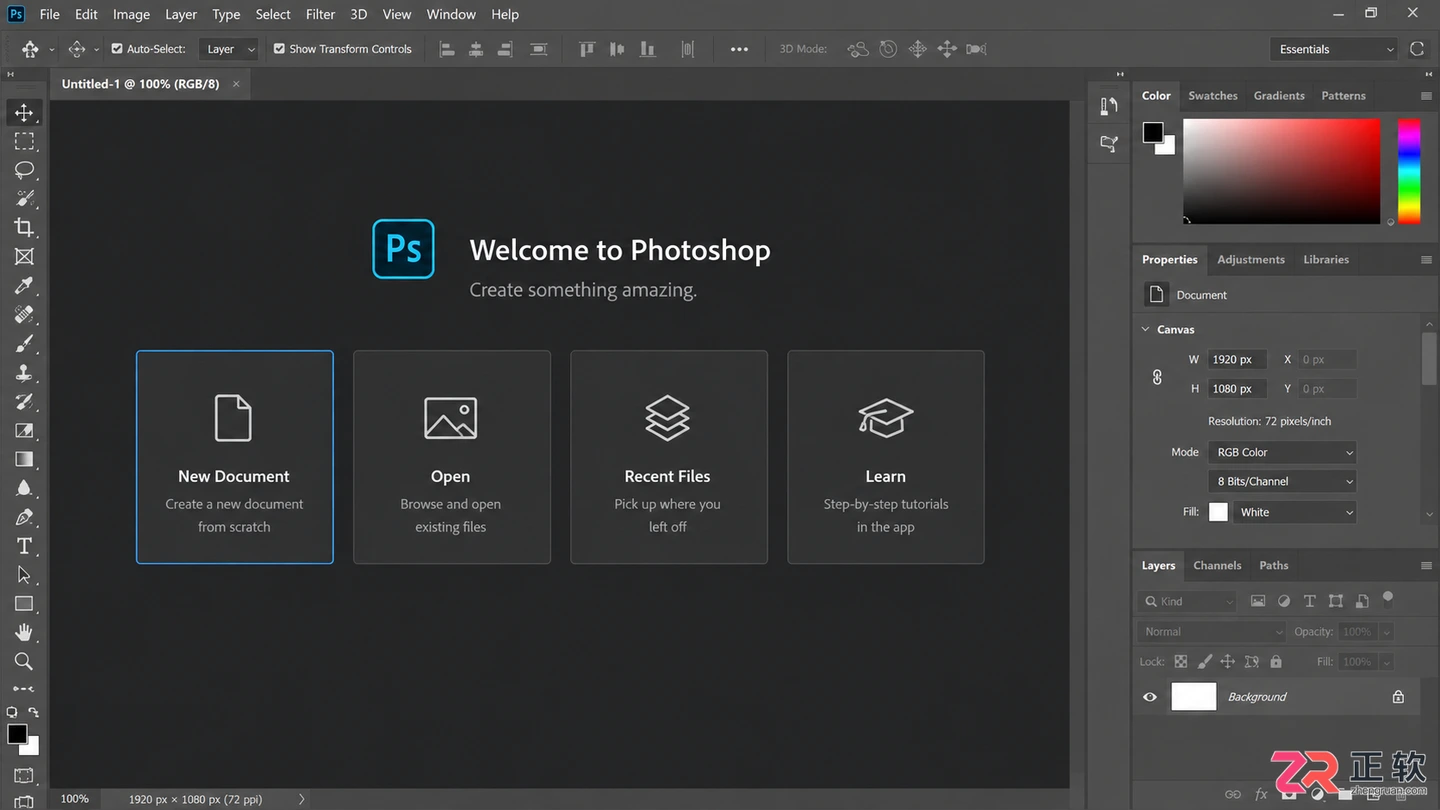Open the Image menu

click(x=131, y=14)
